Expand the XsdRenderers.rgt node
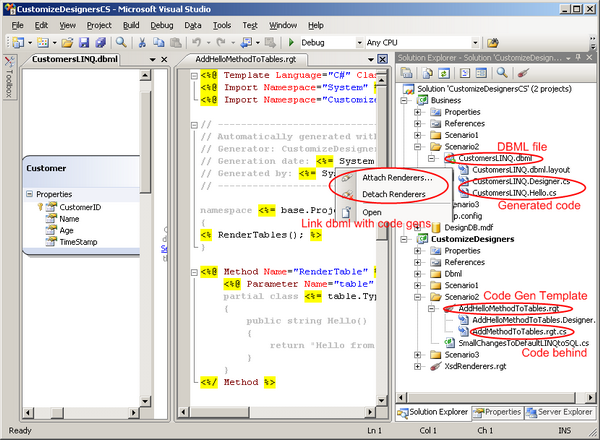This screenshot has height=440, width=600. (417, 366)
